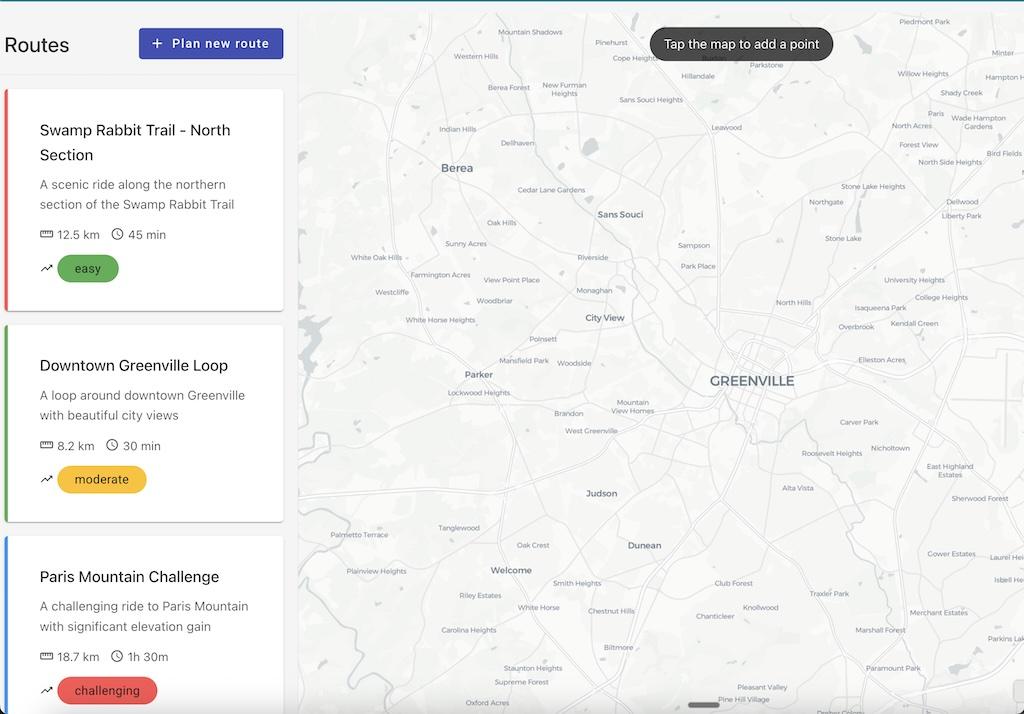Click the 1h 30m duration text
The width and height of the screenshot is (1024, 714).
[x=148, y=657]
